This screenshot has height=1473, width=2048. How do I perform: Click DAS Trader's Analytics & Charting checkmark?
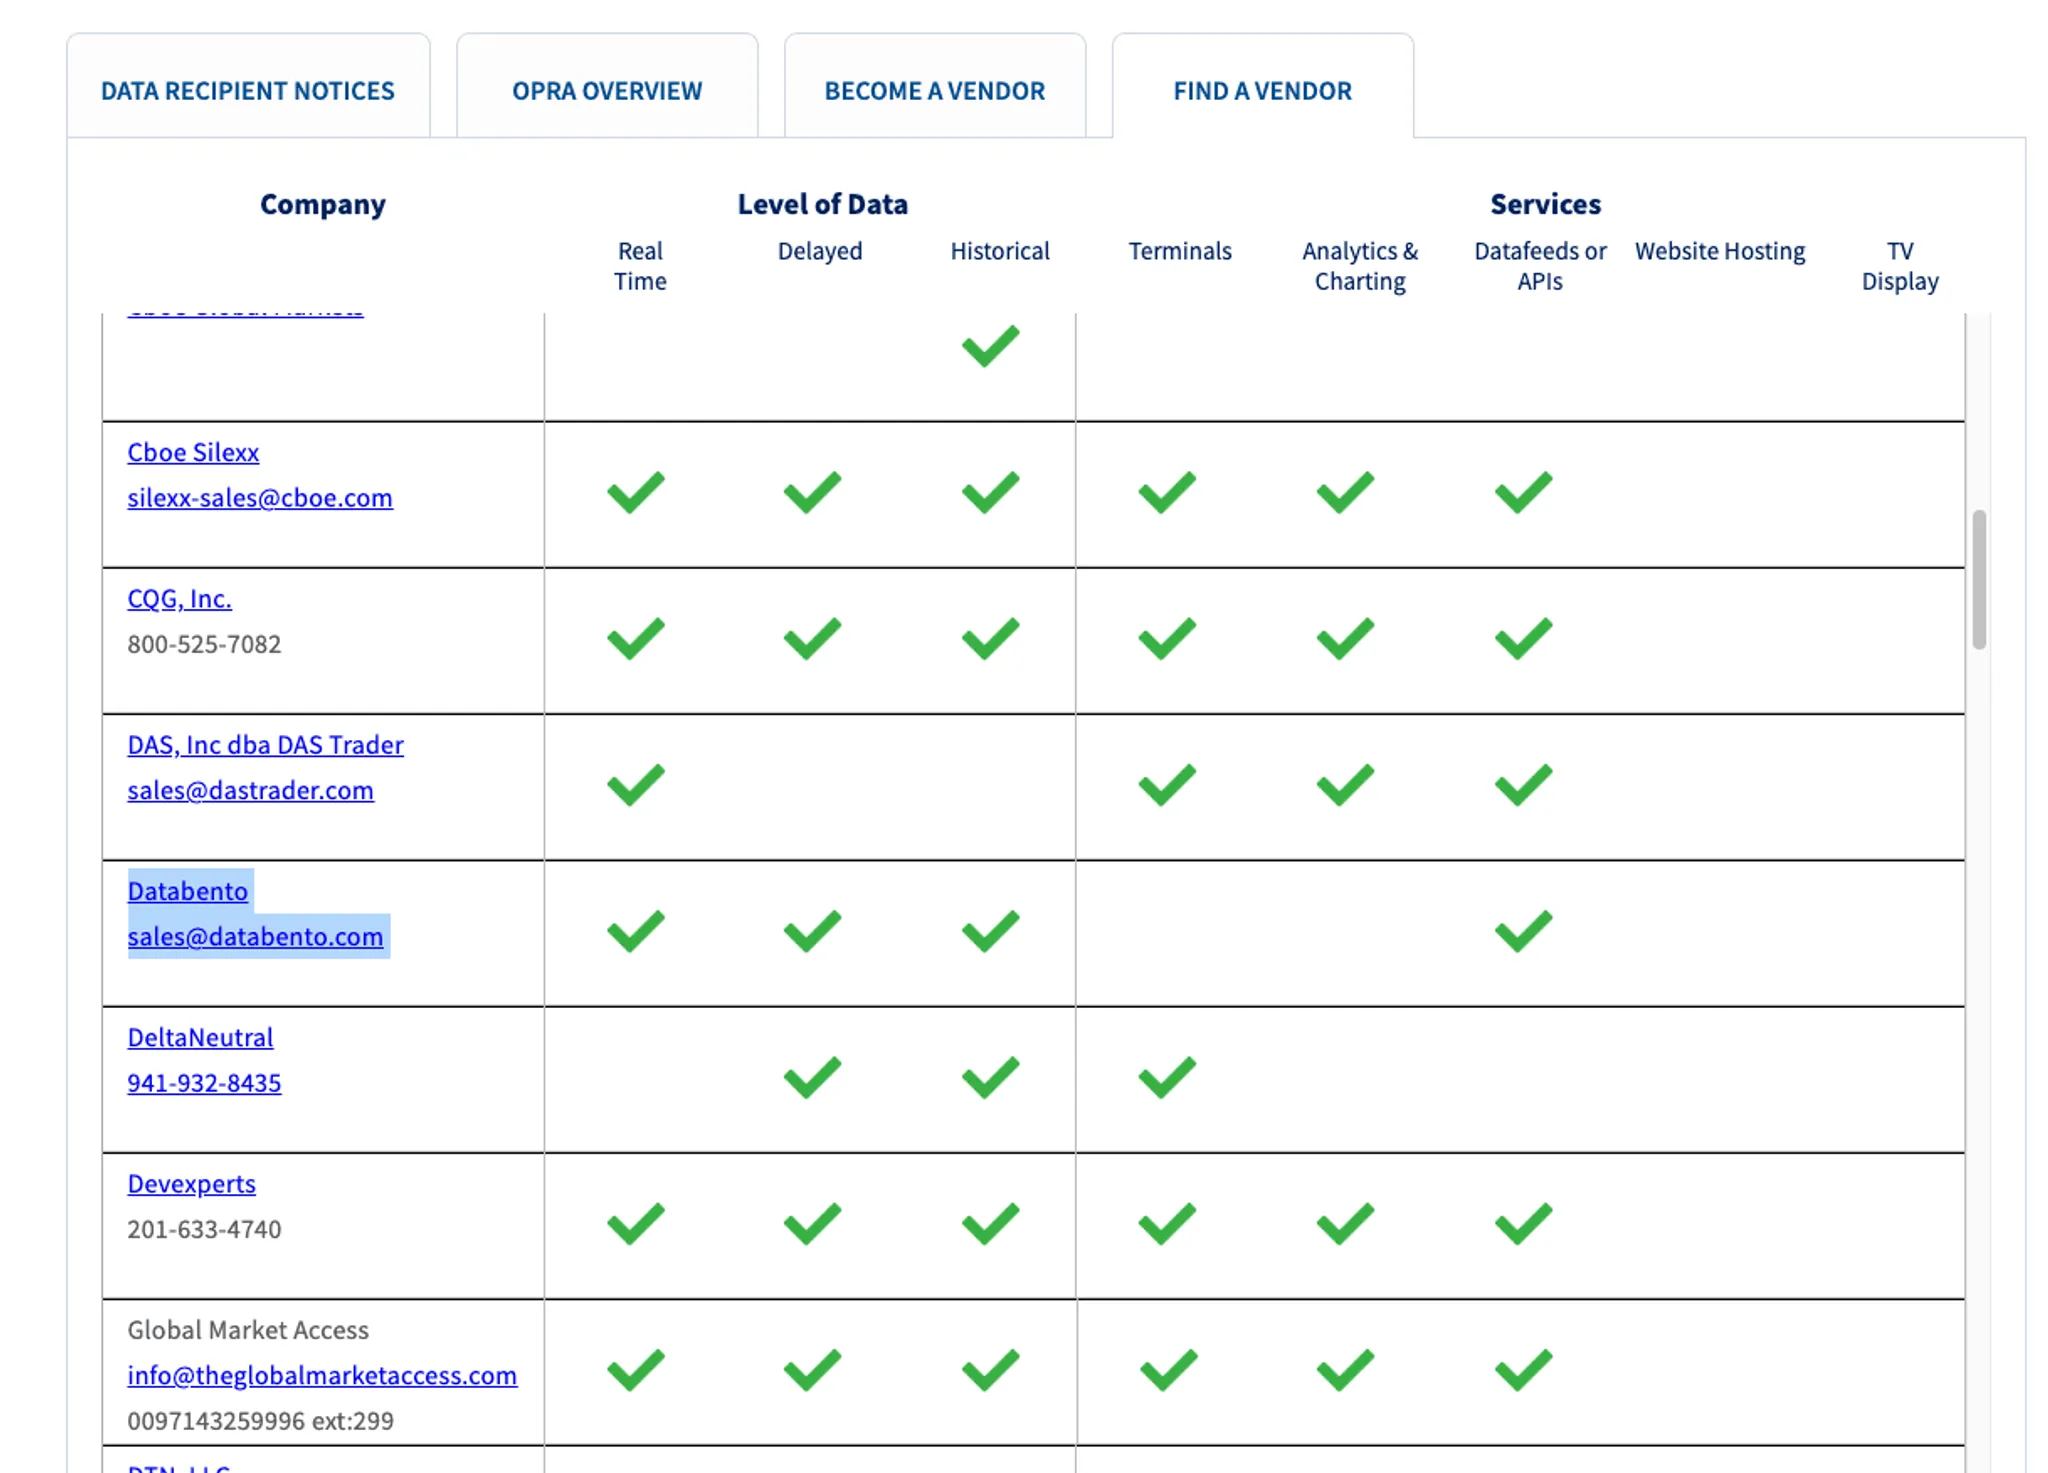1345,785
